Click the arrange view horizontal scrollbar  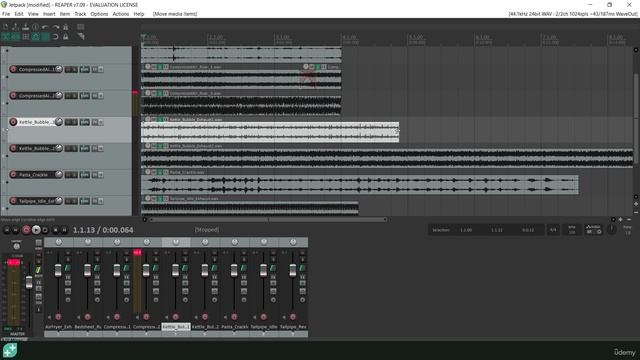coord(269,220)
